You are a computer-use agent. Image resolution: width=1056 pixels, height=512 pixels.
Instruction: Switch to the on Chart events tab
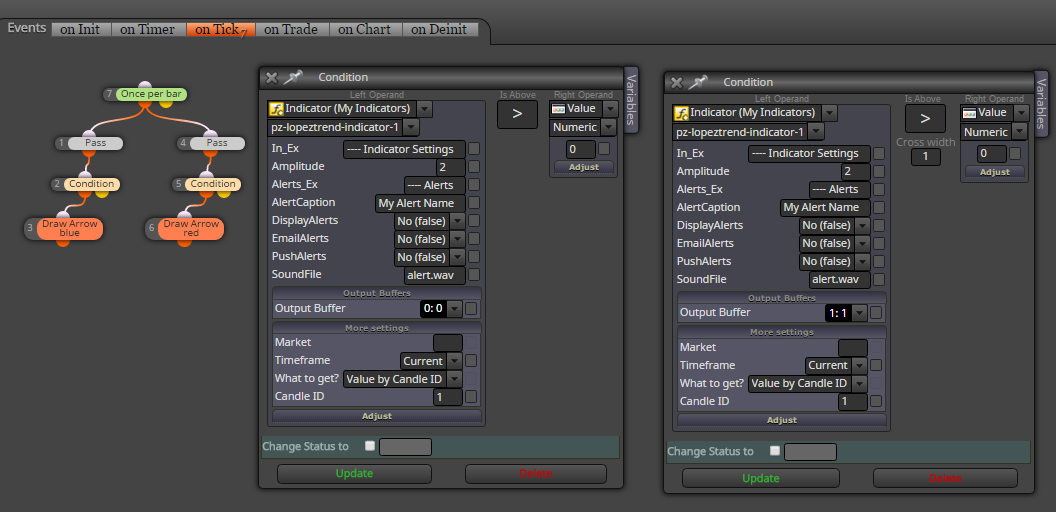[x=364, y=30]
